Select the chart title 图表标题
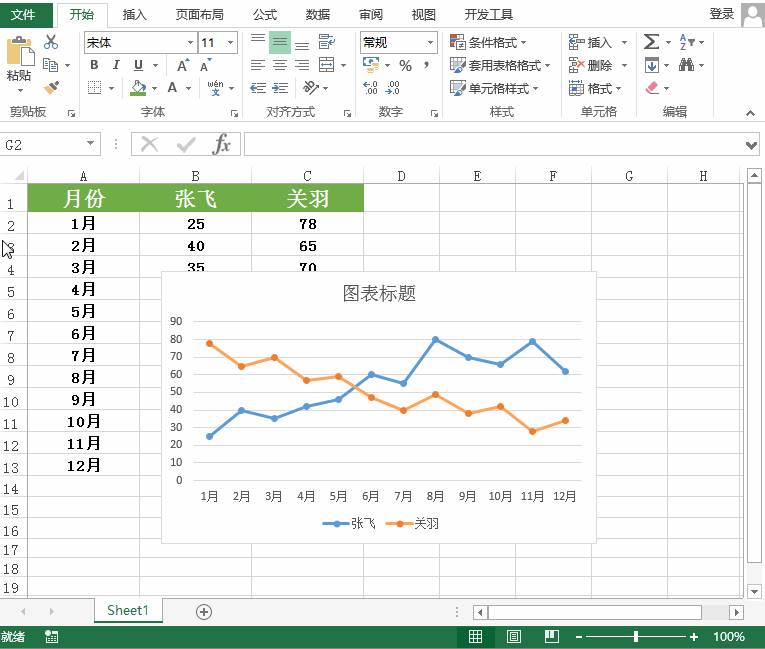The height and width of the screenshot is (649, 765). (x=379, y=293)
